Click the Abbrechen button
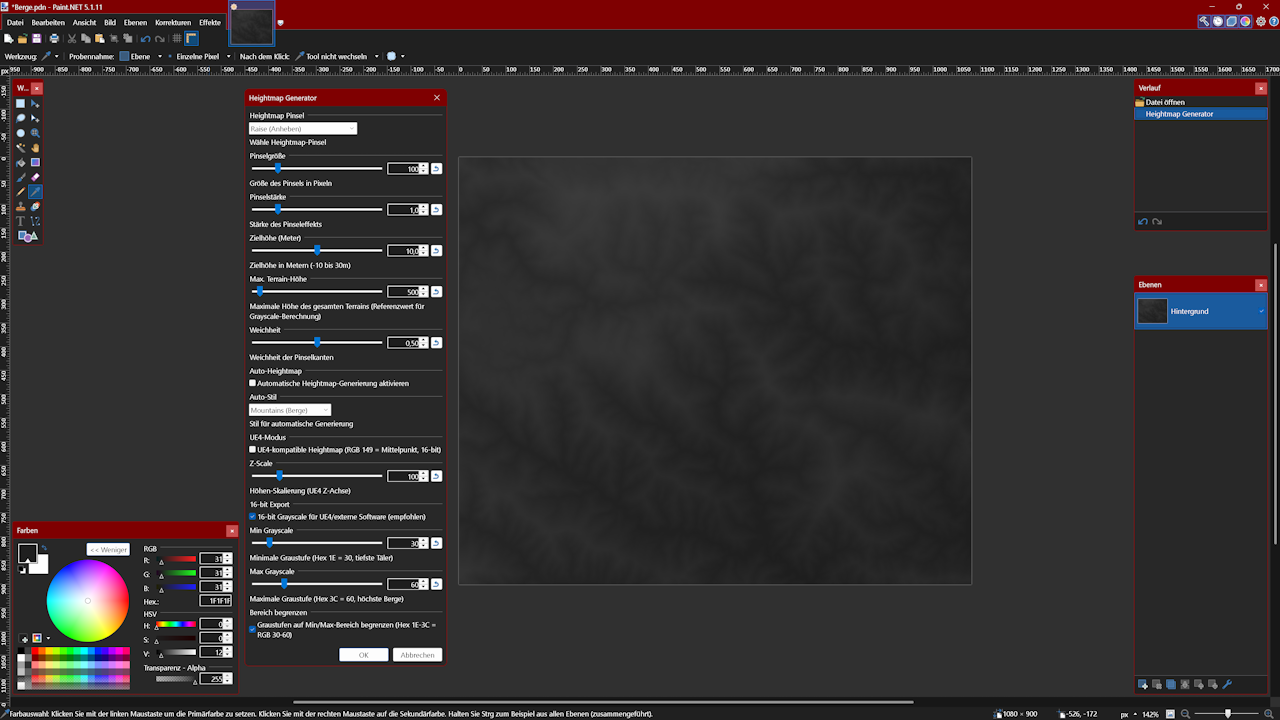The image size is (1280, 720). tap(417, 655)
